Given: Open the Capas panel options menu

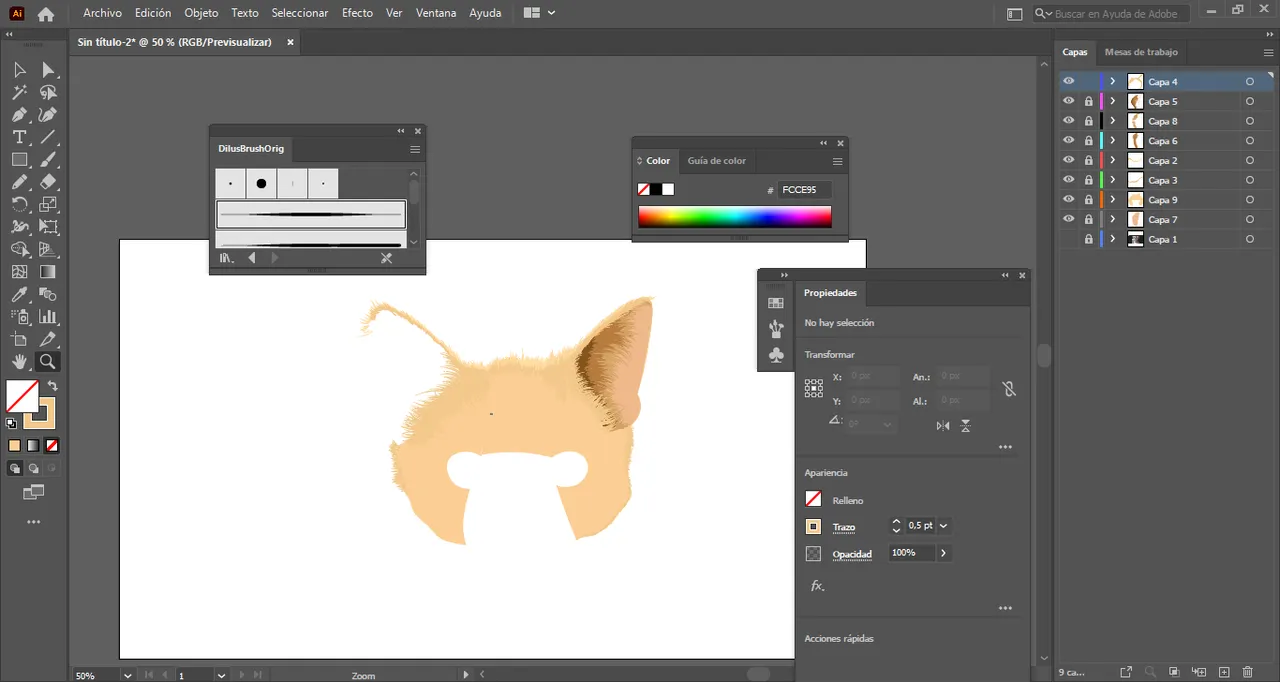Looking at the screenshot, I should point(1268,53).
